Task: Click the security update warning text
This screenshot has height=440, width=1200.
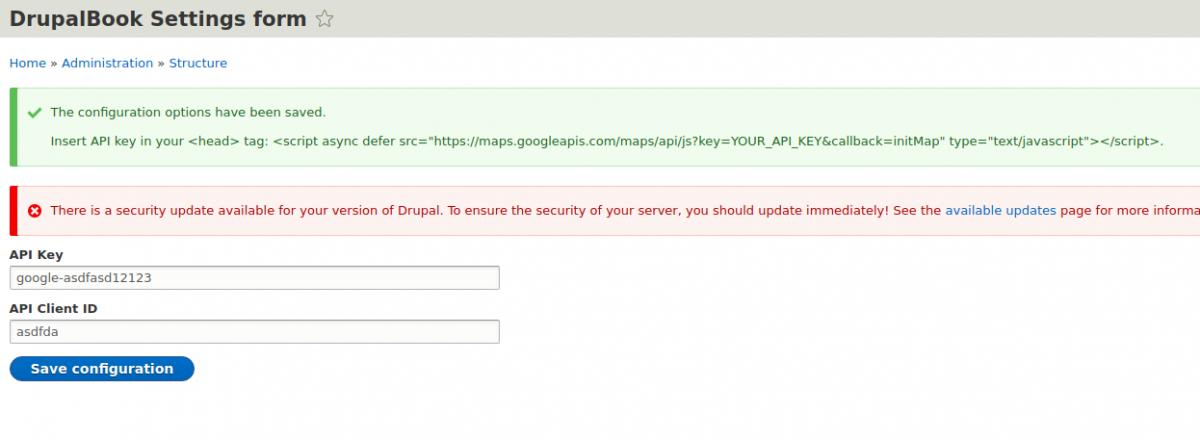Action: point(625,211)
